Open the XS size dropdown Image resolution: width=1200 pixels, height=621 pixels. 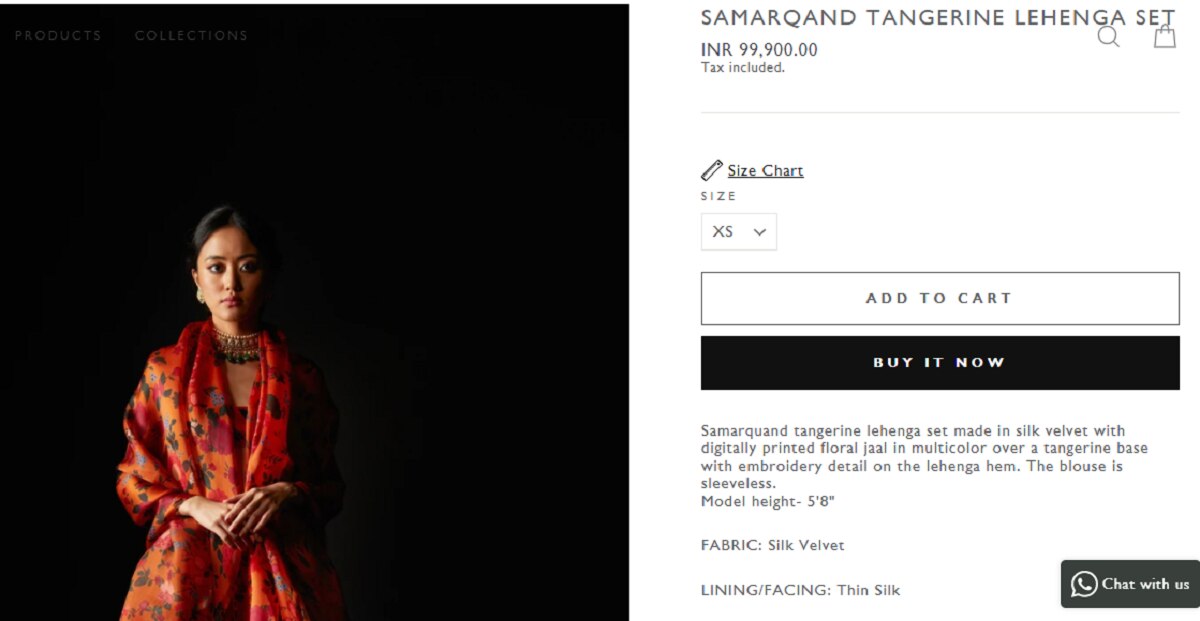(739, 232)
